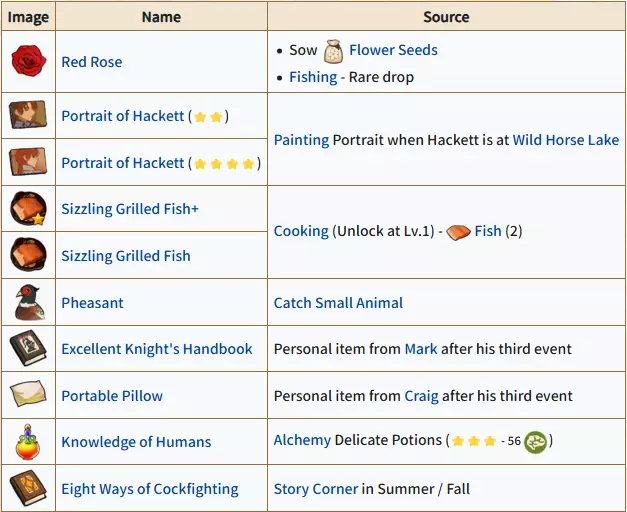Click the two-star Portrait of Hackett thumbnail
This screenshot has height=512, width=627.
pyautogui.click(x=27, y=116)
